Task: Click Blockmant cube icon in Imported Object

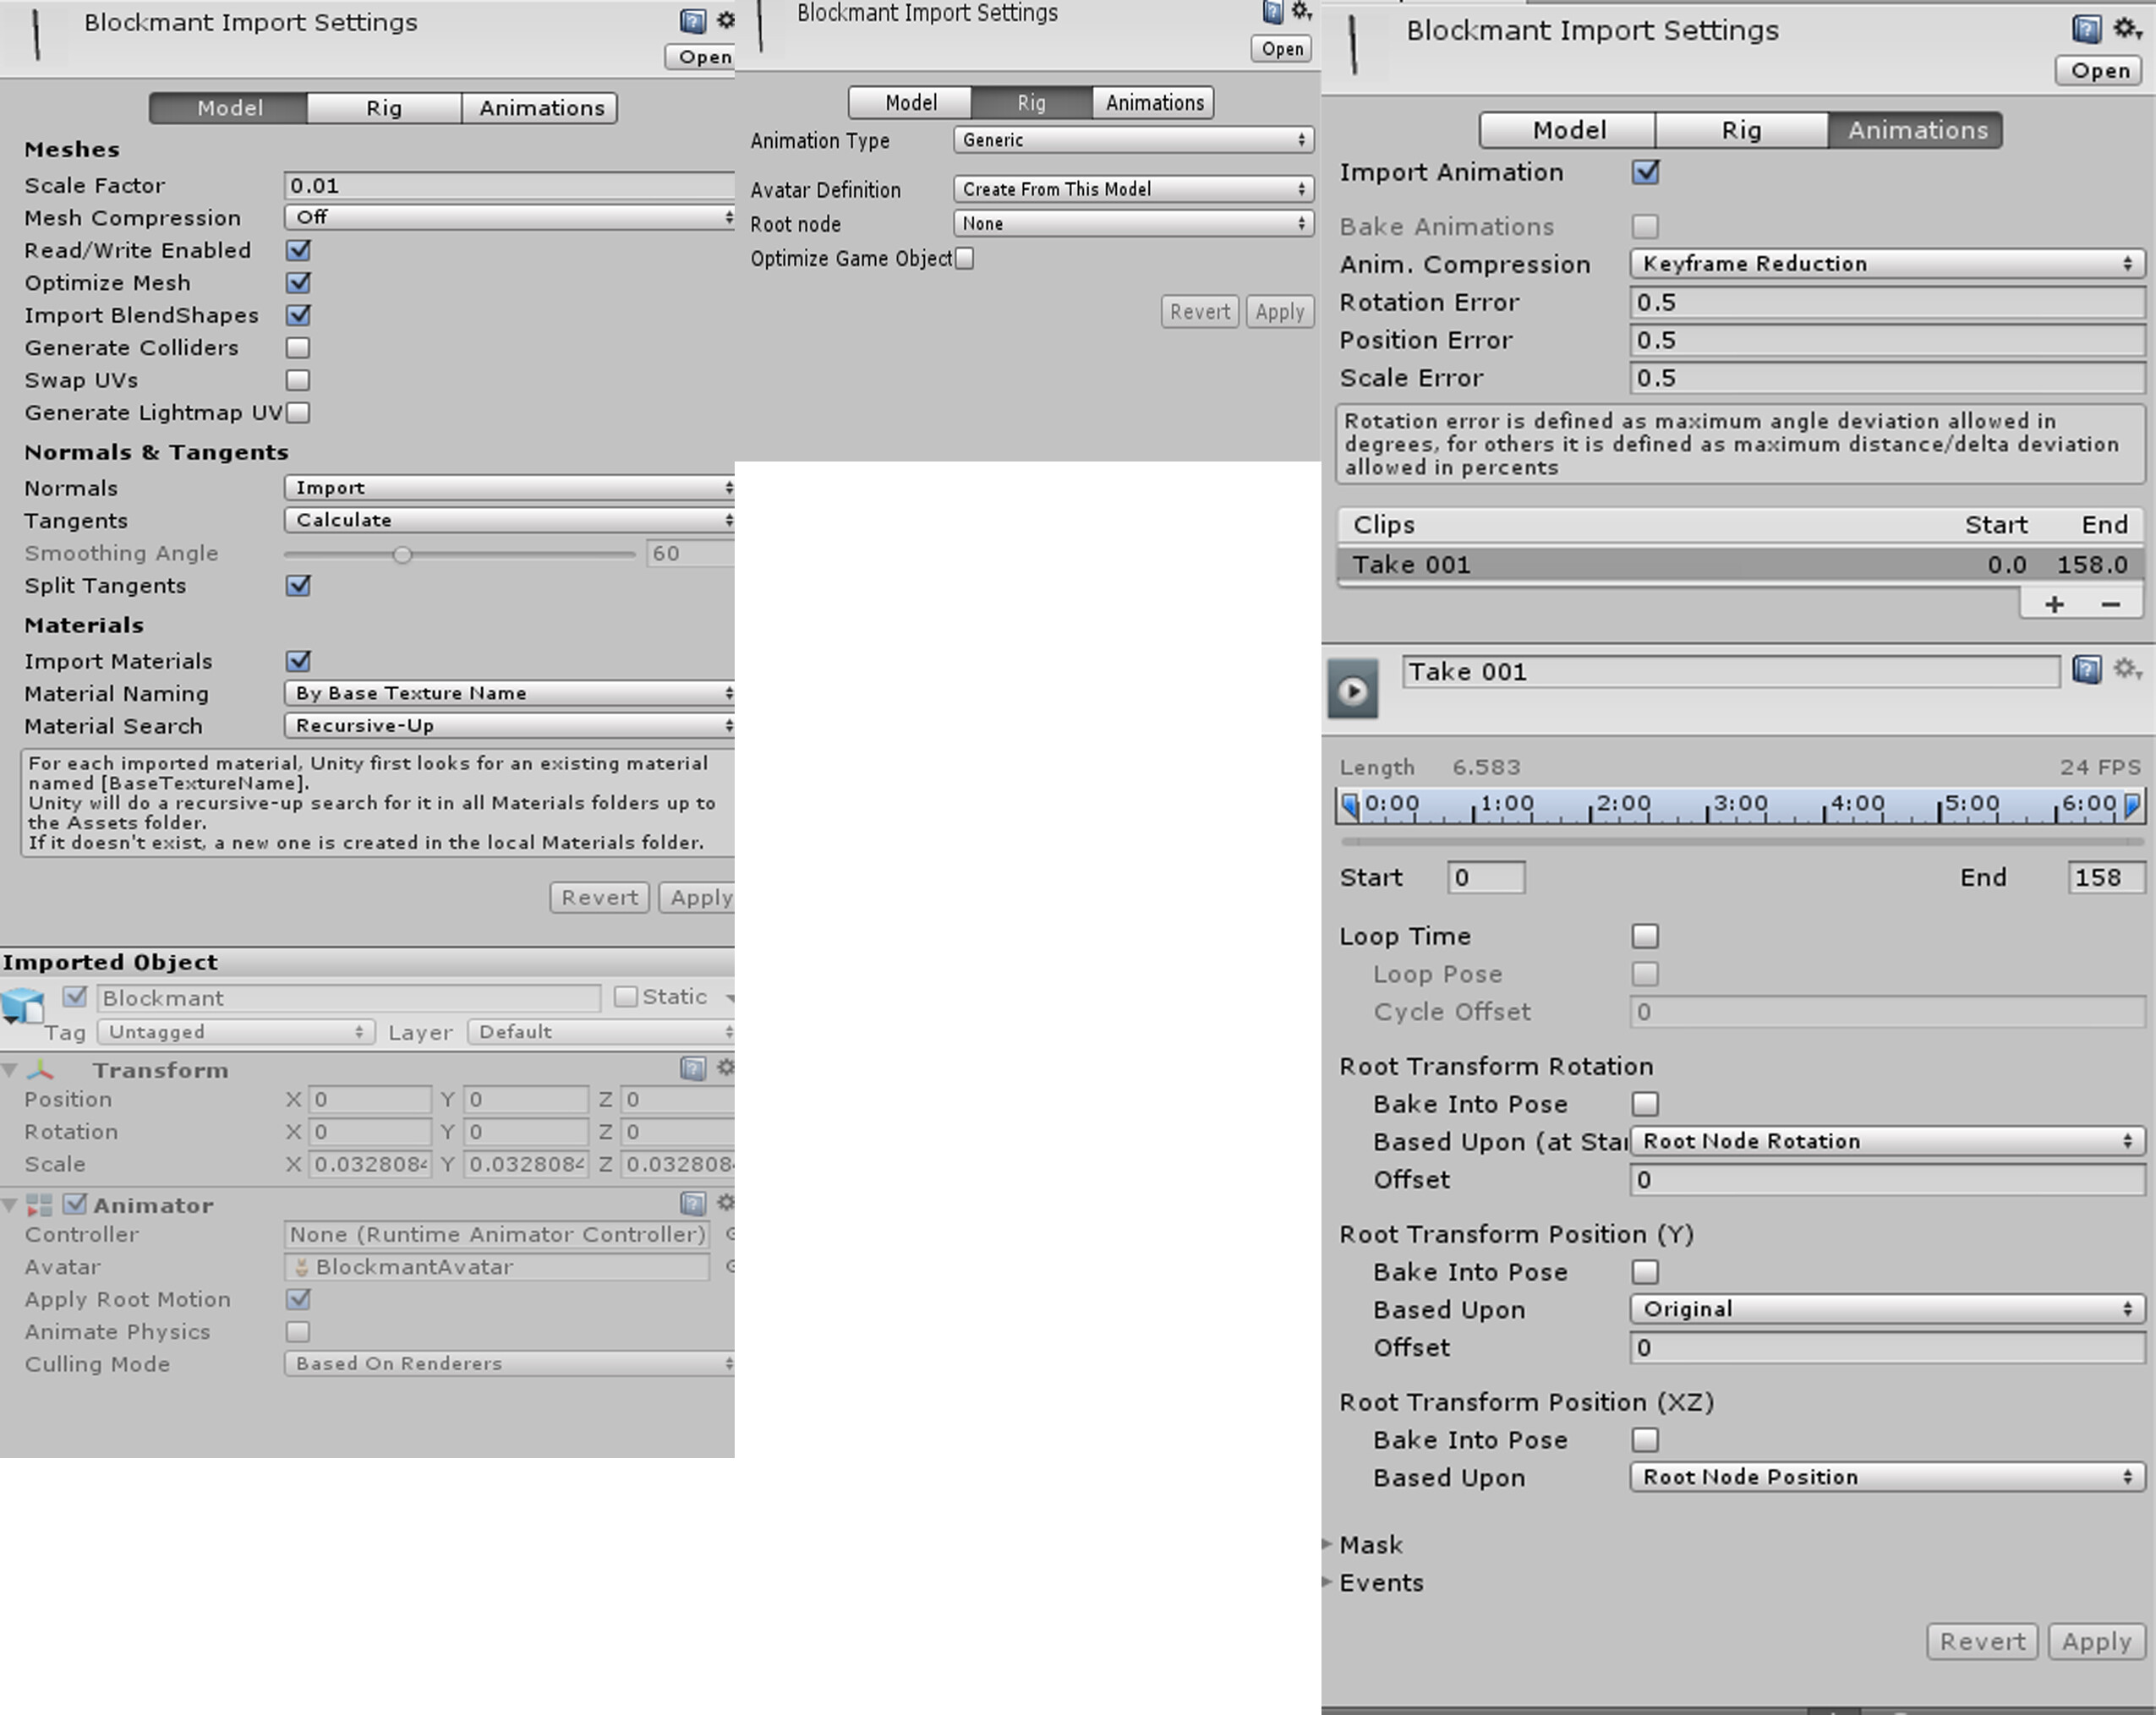Action: click(x=22, y=1004)
